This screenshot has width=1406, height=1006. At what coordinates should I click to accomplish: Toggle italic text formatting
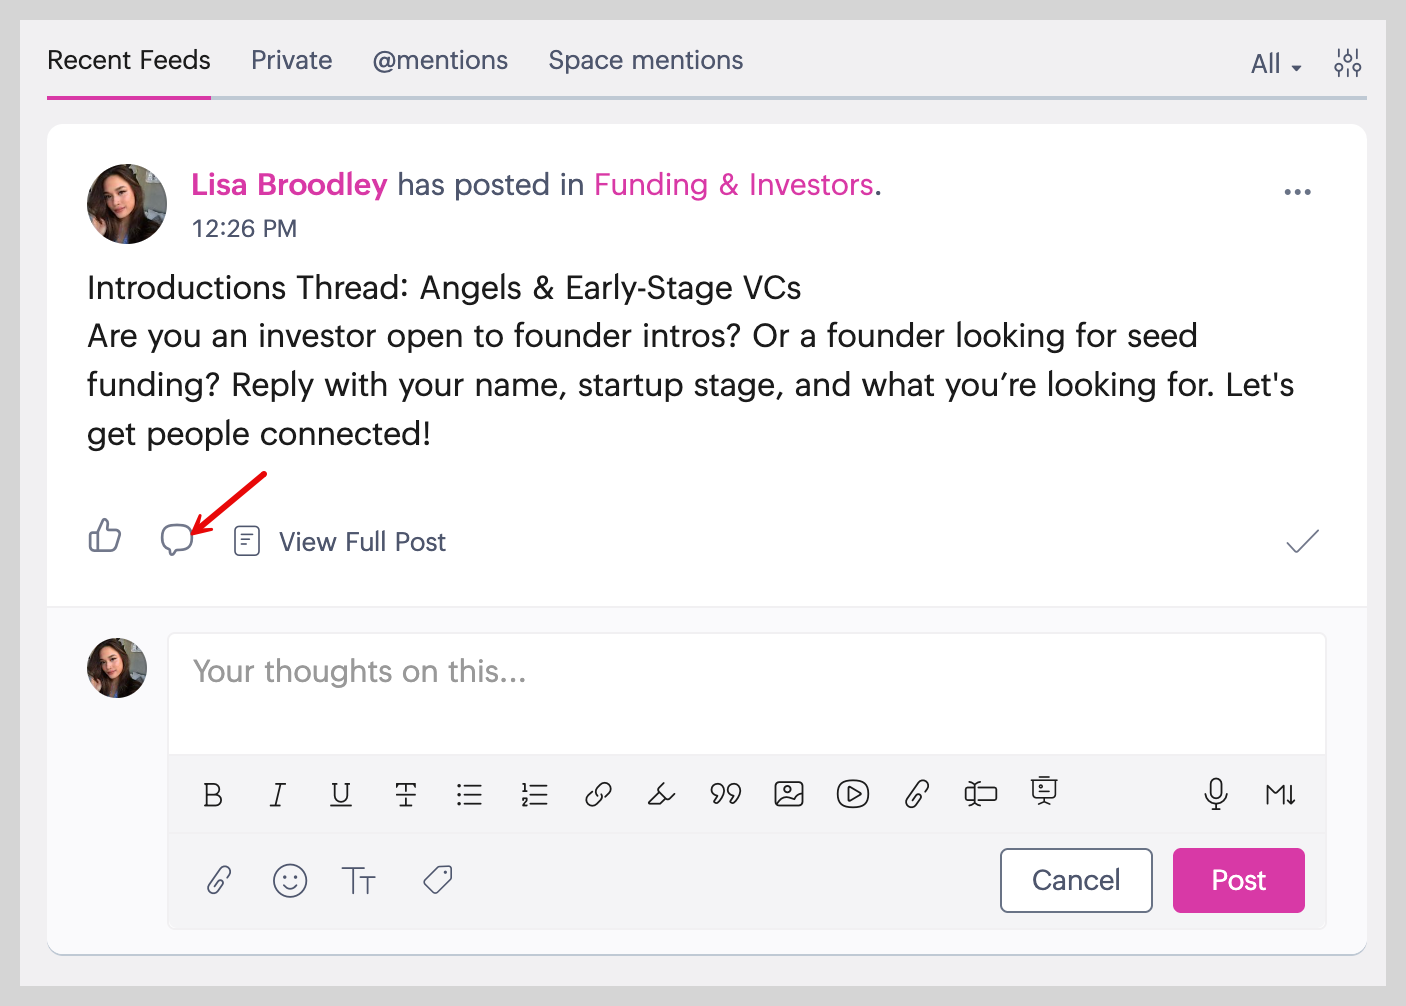[x=277, y=795]
